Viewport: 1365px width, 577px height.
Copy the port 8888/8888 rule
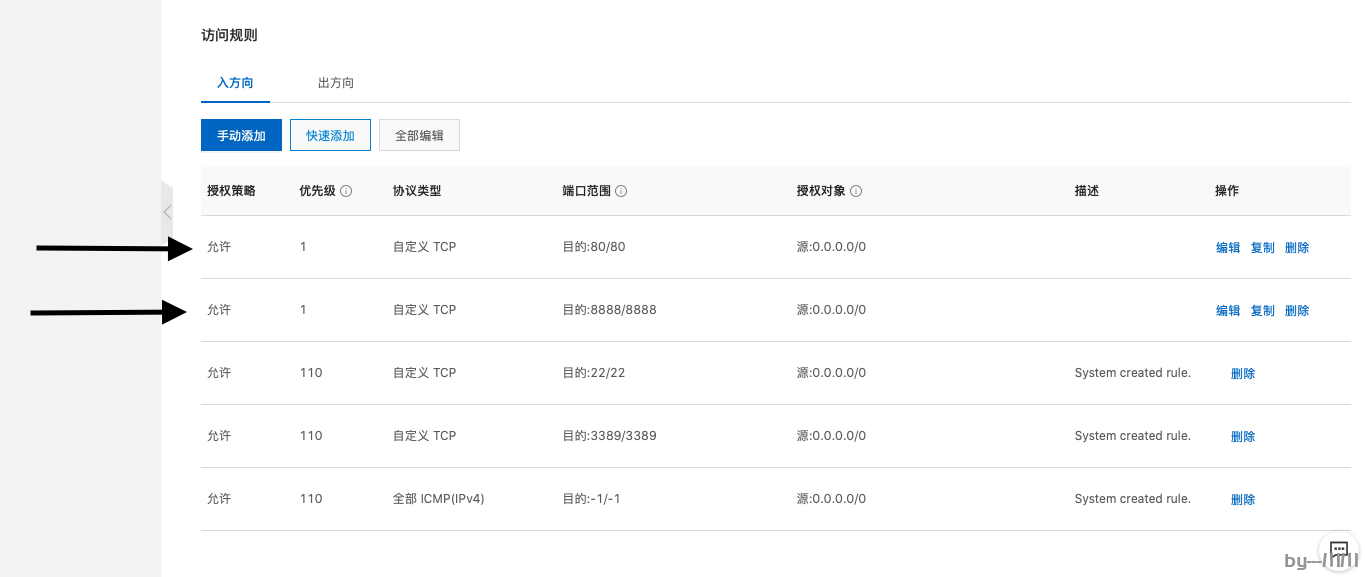(x=1263, y=311)
